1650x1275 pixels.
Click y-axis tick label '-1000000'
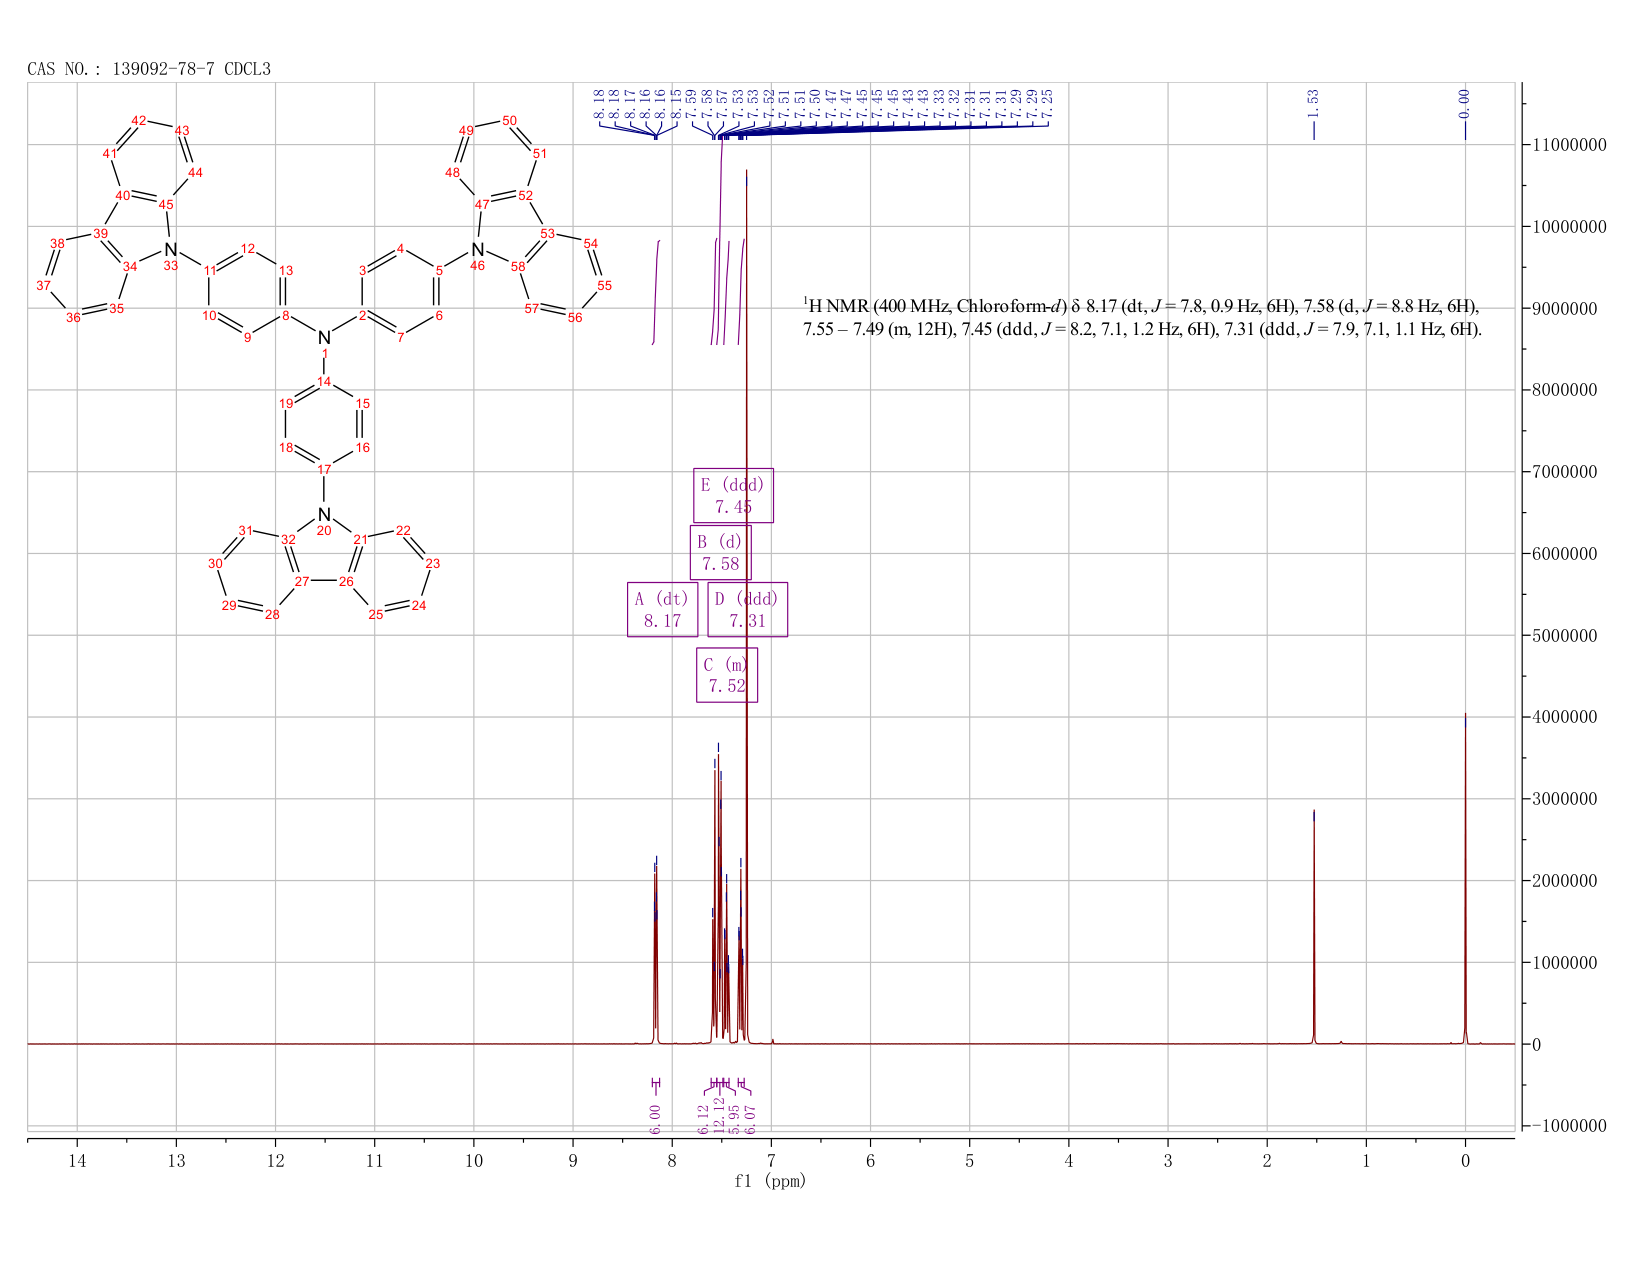tap(1568, 1127)
